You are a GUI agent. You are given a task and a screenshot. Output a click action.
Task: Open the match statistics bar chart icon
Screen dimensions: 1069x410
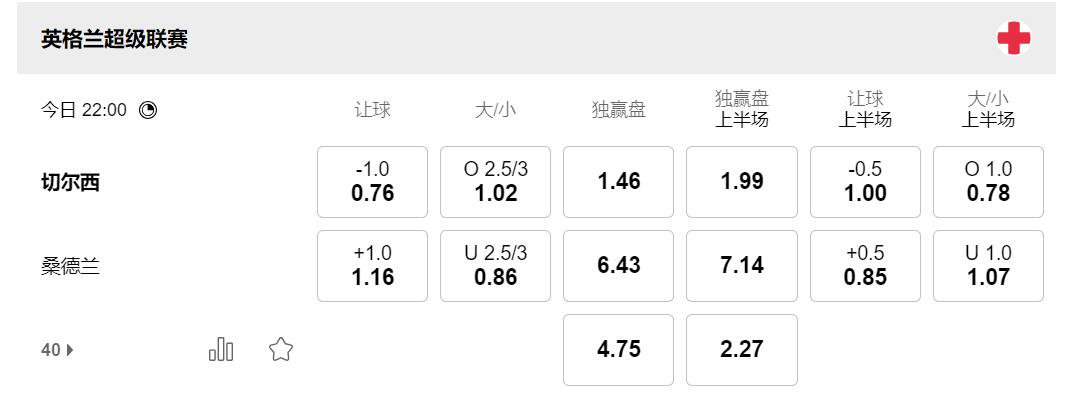point(221,349)
